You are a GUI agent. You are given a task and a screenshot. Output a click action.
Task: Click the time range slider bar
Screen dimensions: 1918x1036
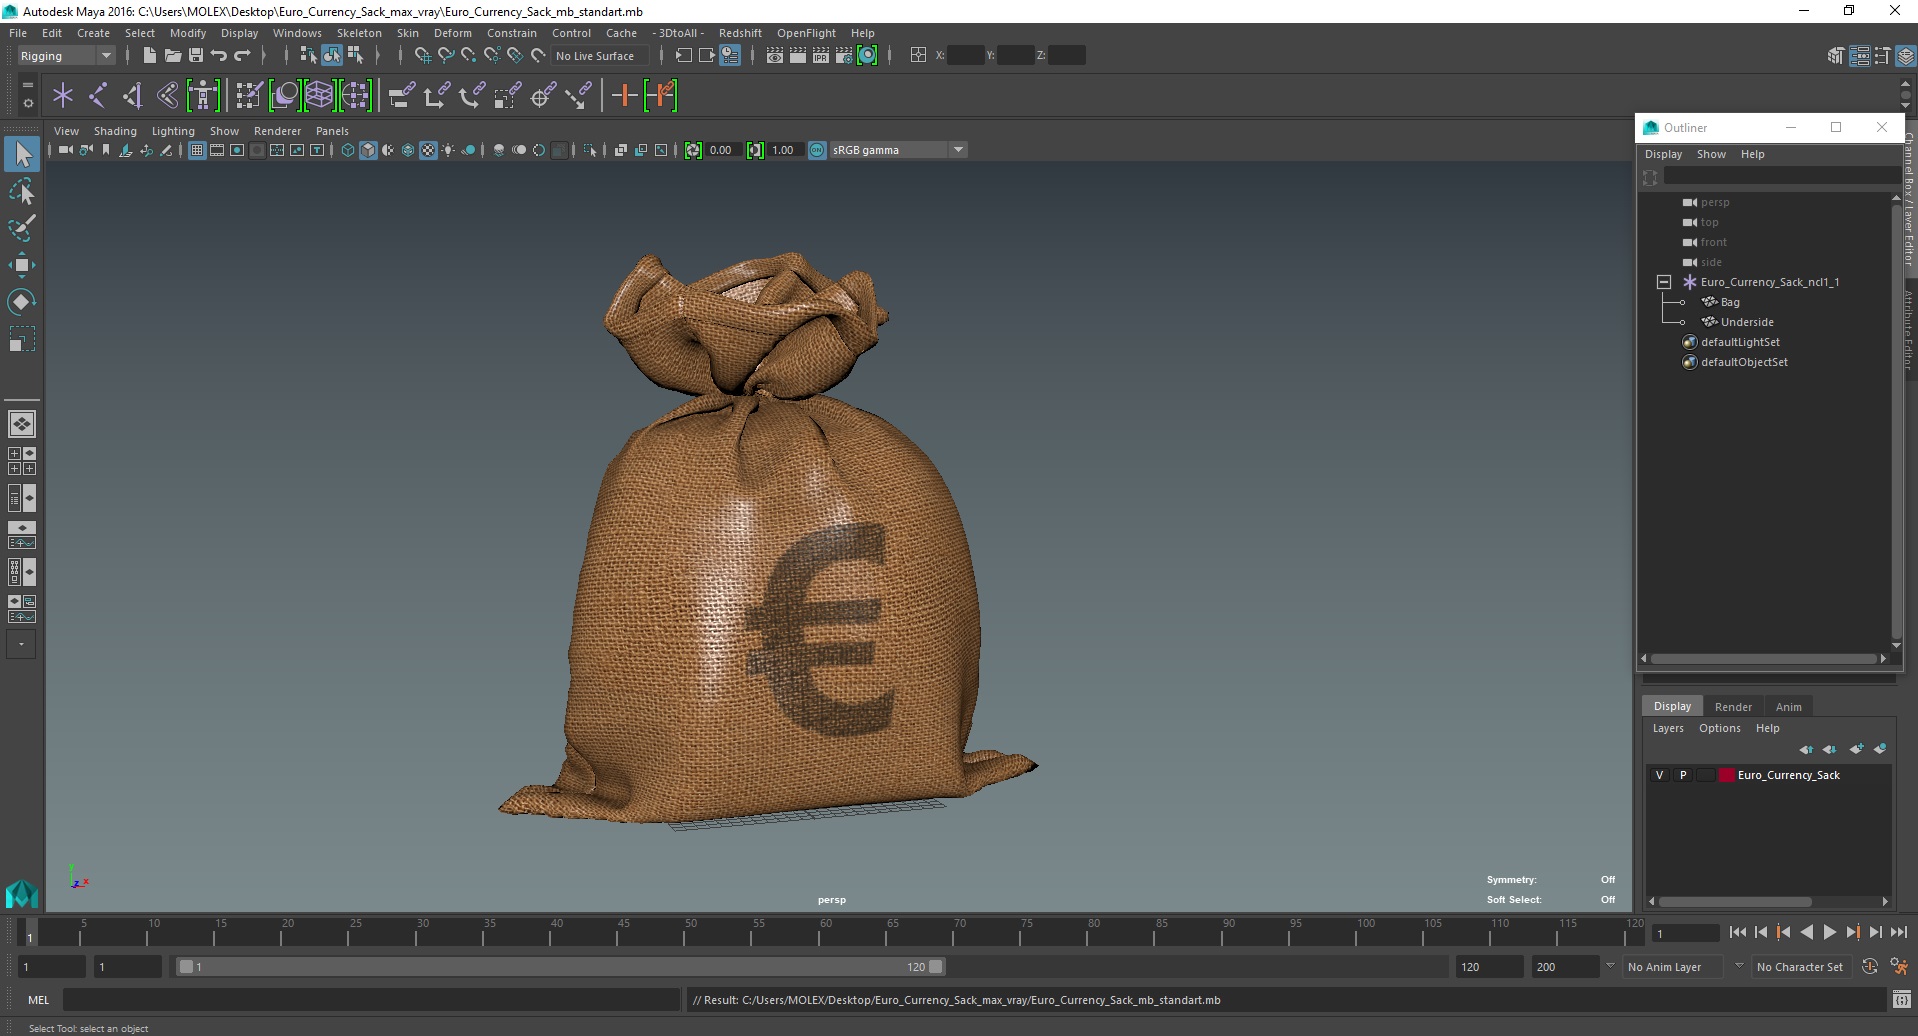pos(561,966)
